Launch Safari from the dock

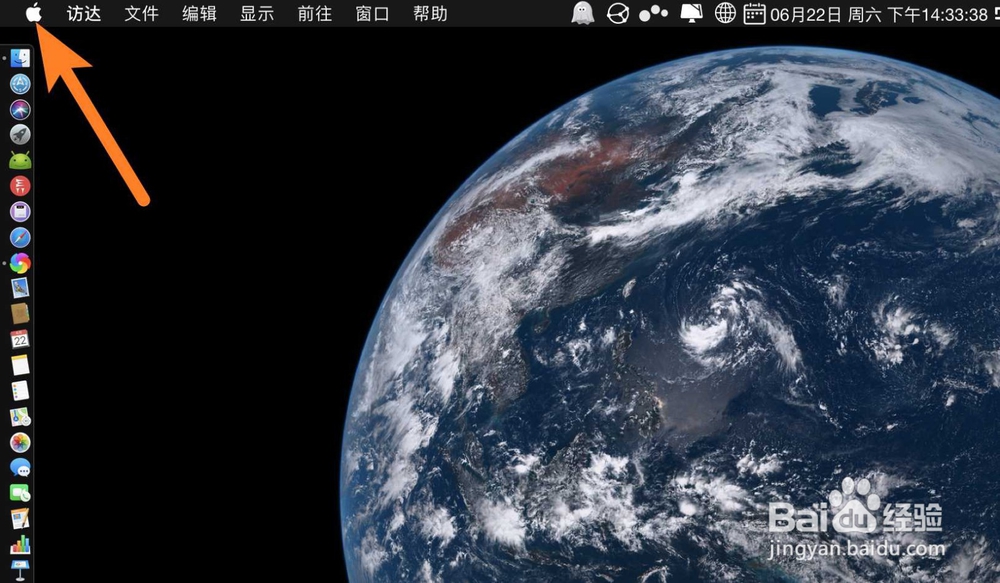click(20, 237)
